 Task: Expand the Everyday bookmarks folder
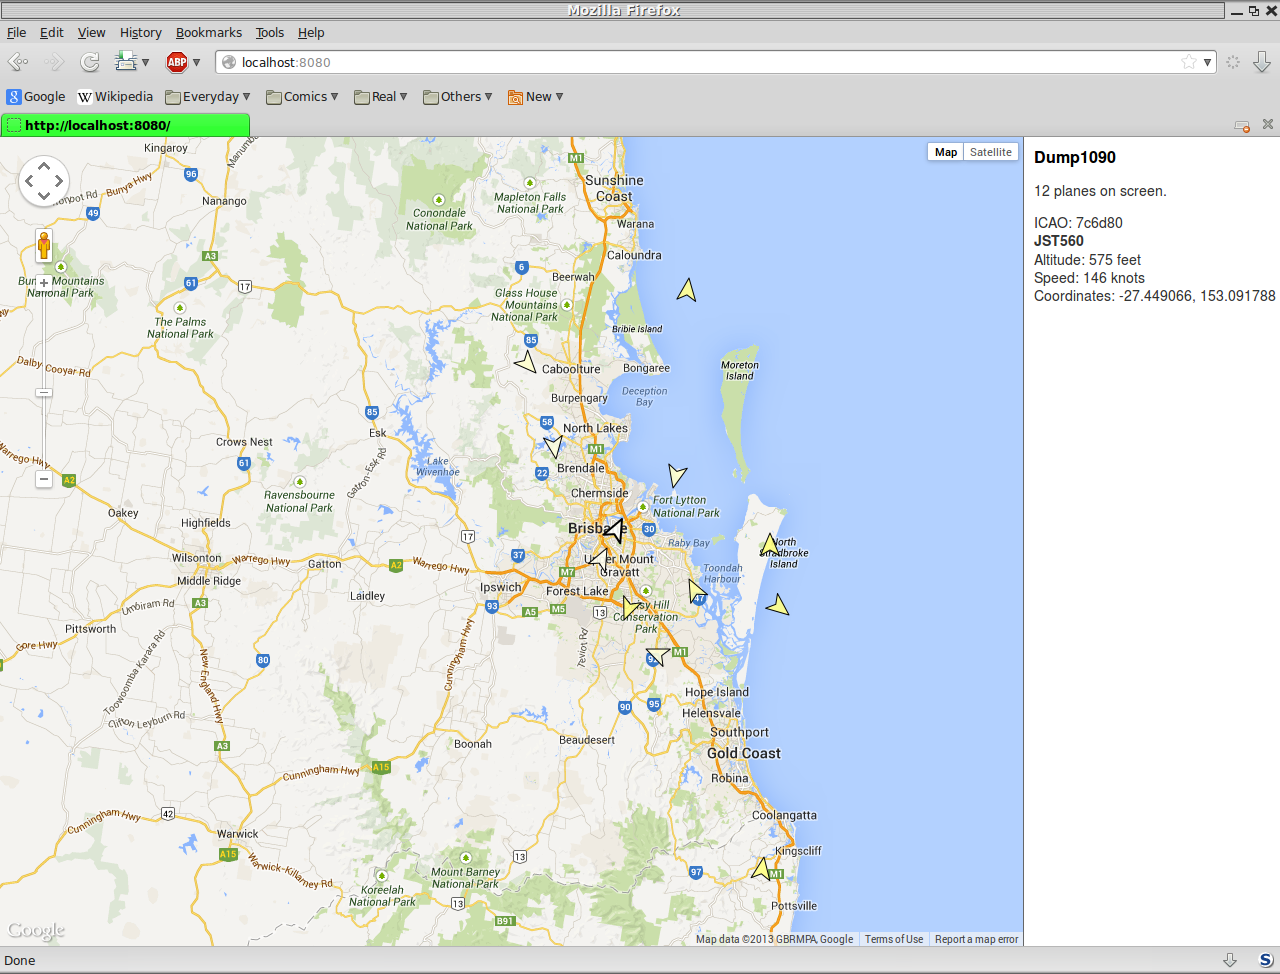coord(208,97)
